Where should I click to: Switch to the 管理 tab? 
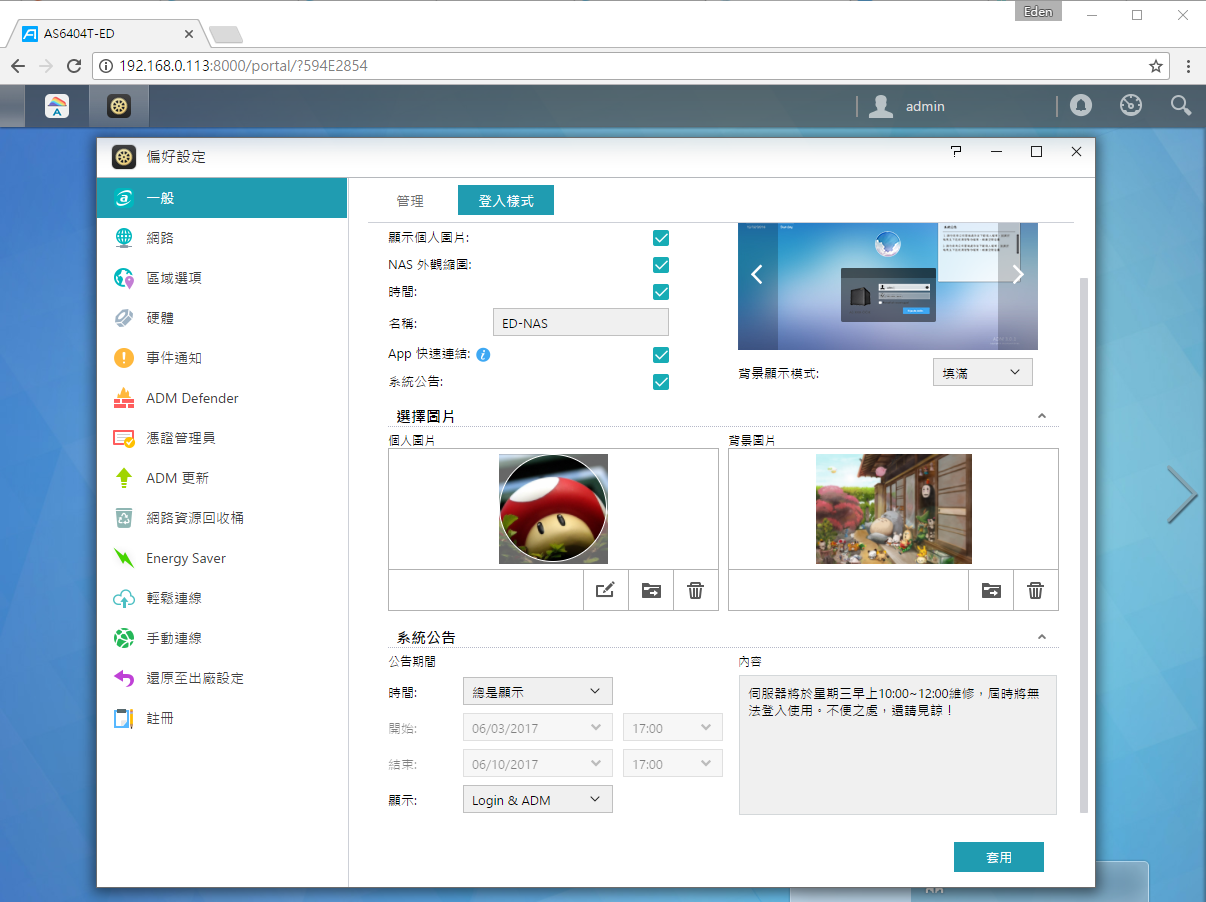coord(410,201)
